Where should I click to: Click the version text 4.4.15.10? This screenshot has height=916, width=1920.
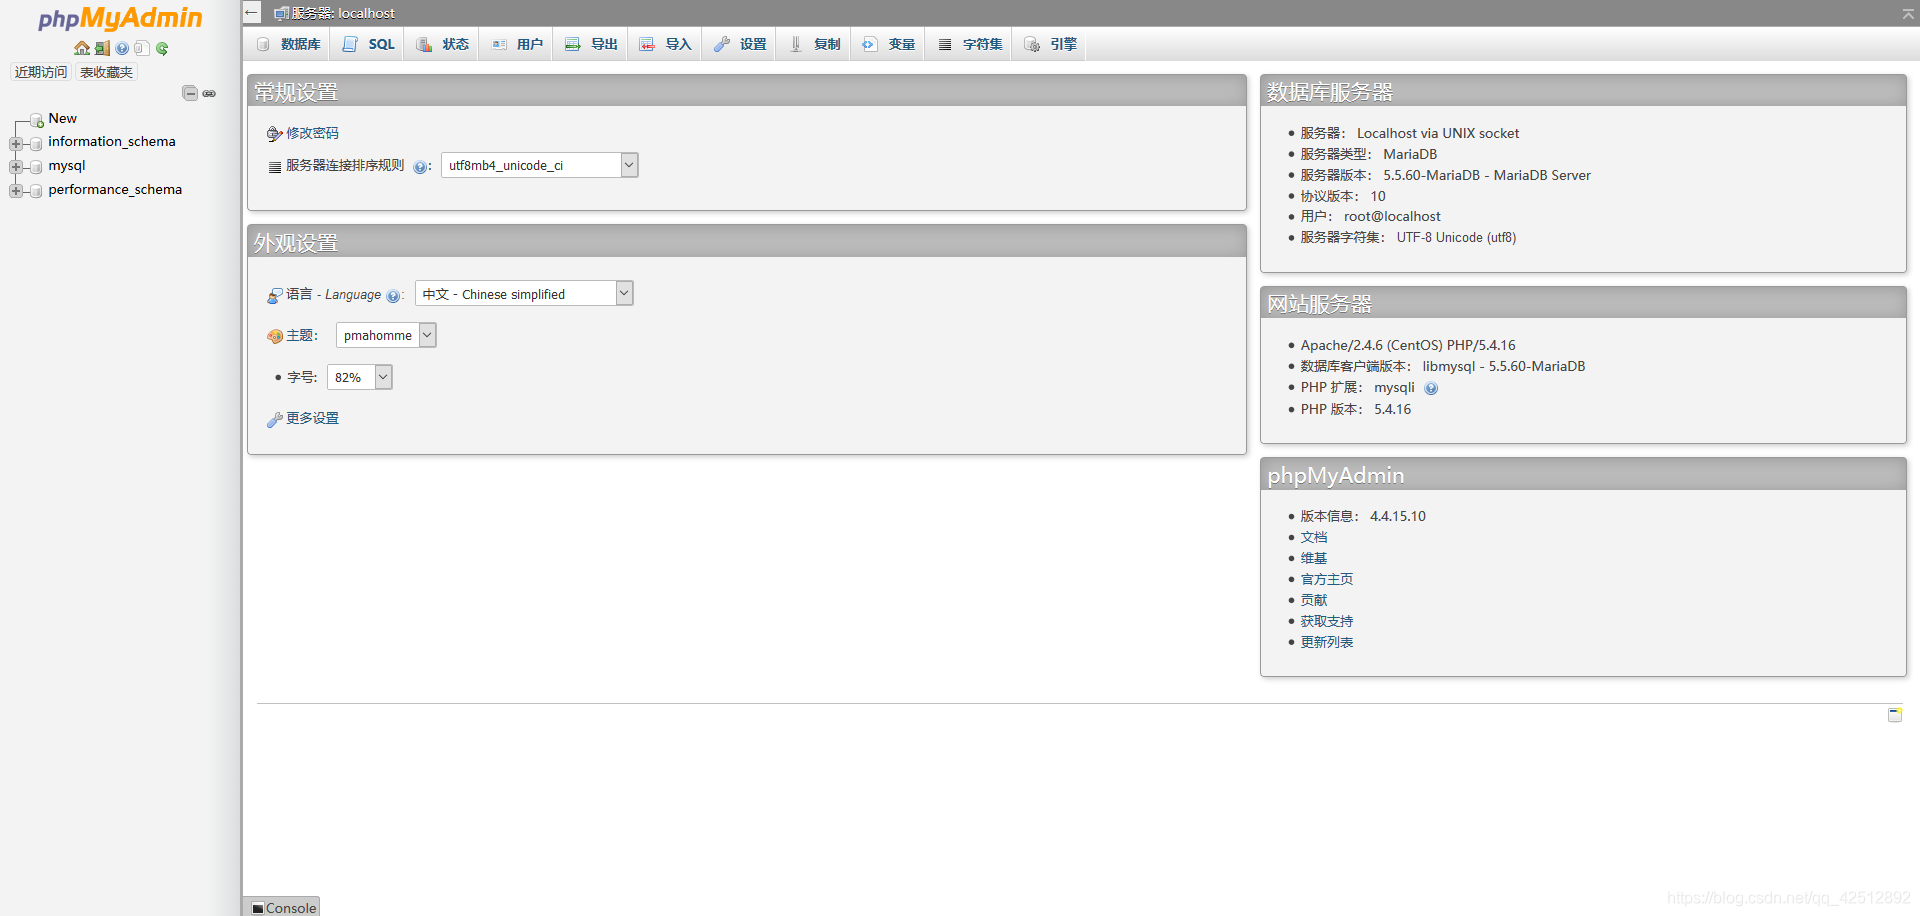pyautogui.click(x=1397, y=516)
